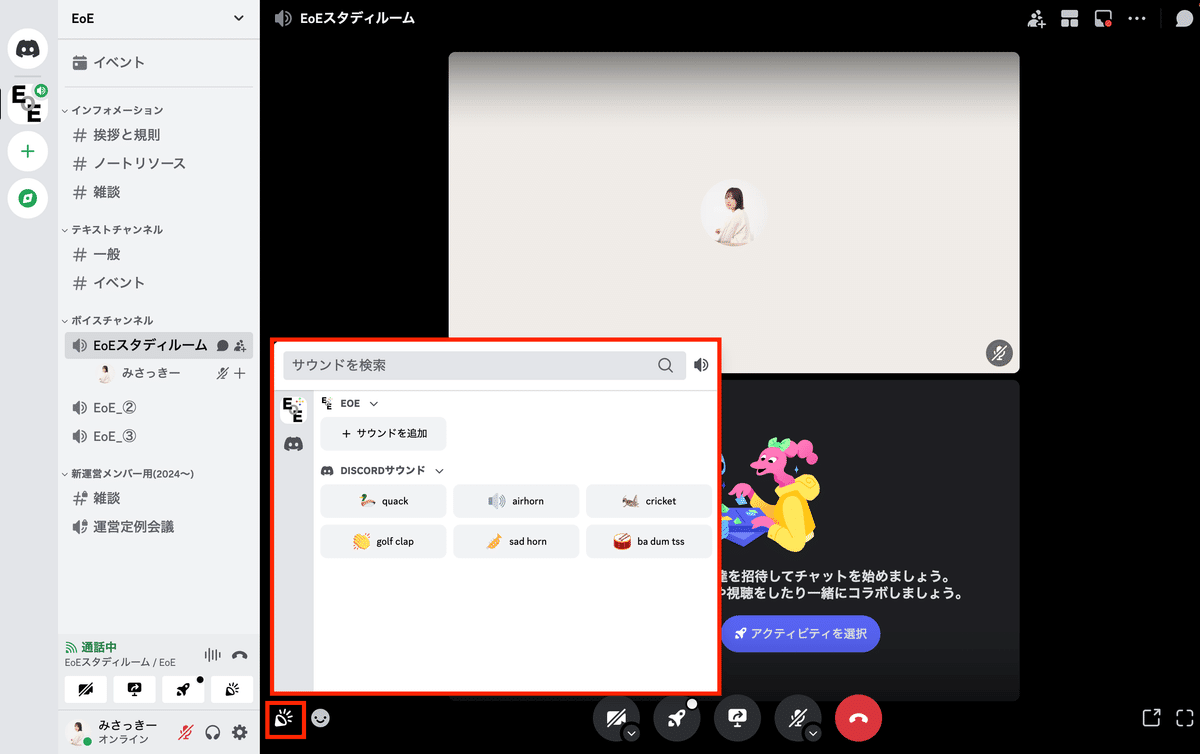Select the EoE server icon in server list
The image size is (1200, 754).
click(28, 103)
